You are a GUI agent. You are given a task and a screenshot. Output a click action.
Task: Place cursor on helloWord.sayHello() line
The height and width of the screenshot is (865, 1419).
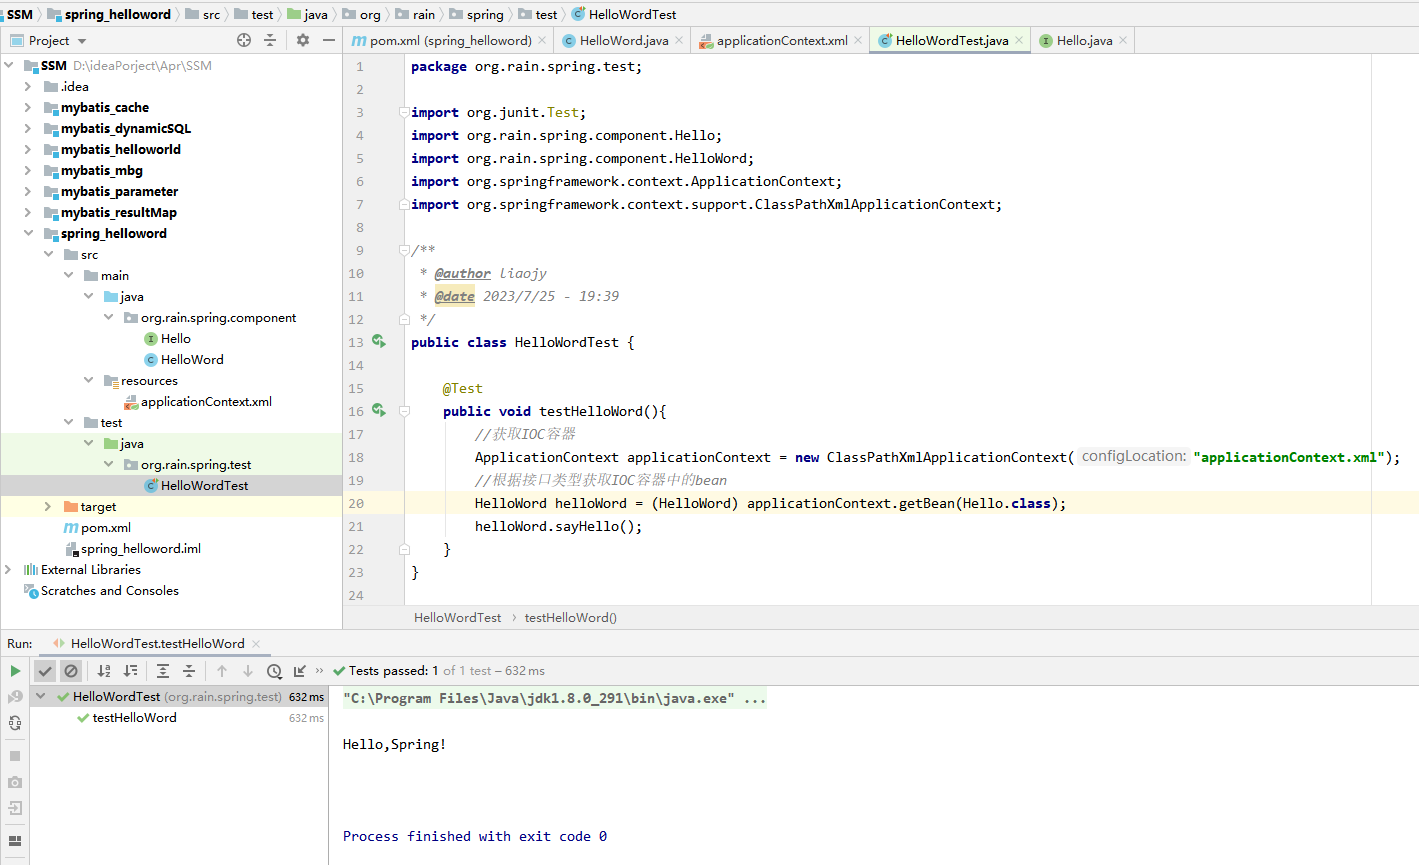(558, 526)
